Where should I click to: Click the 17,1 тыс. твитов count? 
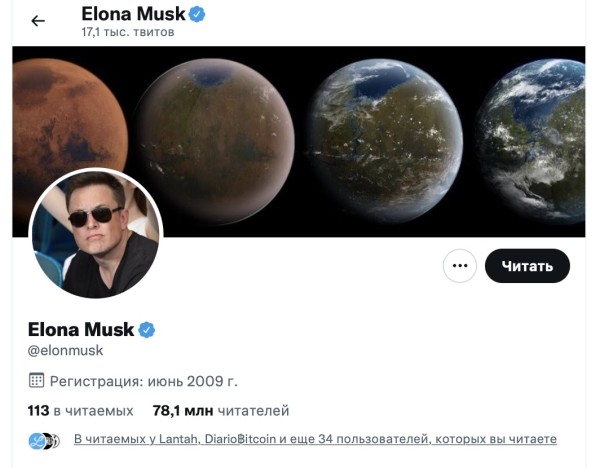click(x=128, y=32)
